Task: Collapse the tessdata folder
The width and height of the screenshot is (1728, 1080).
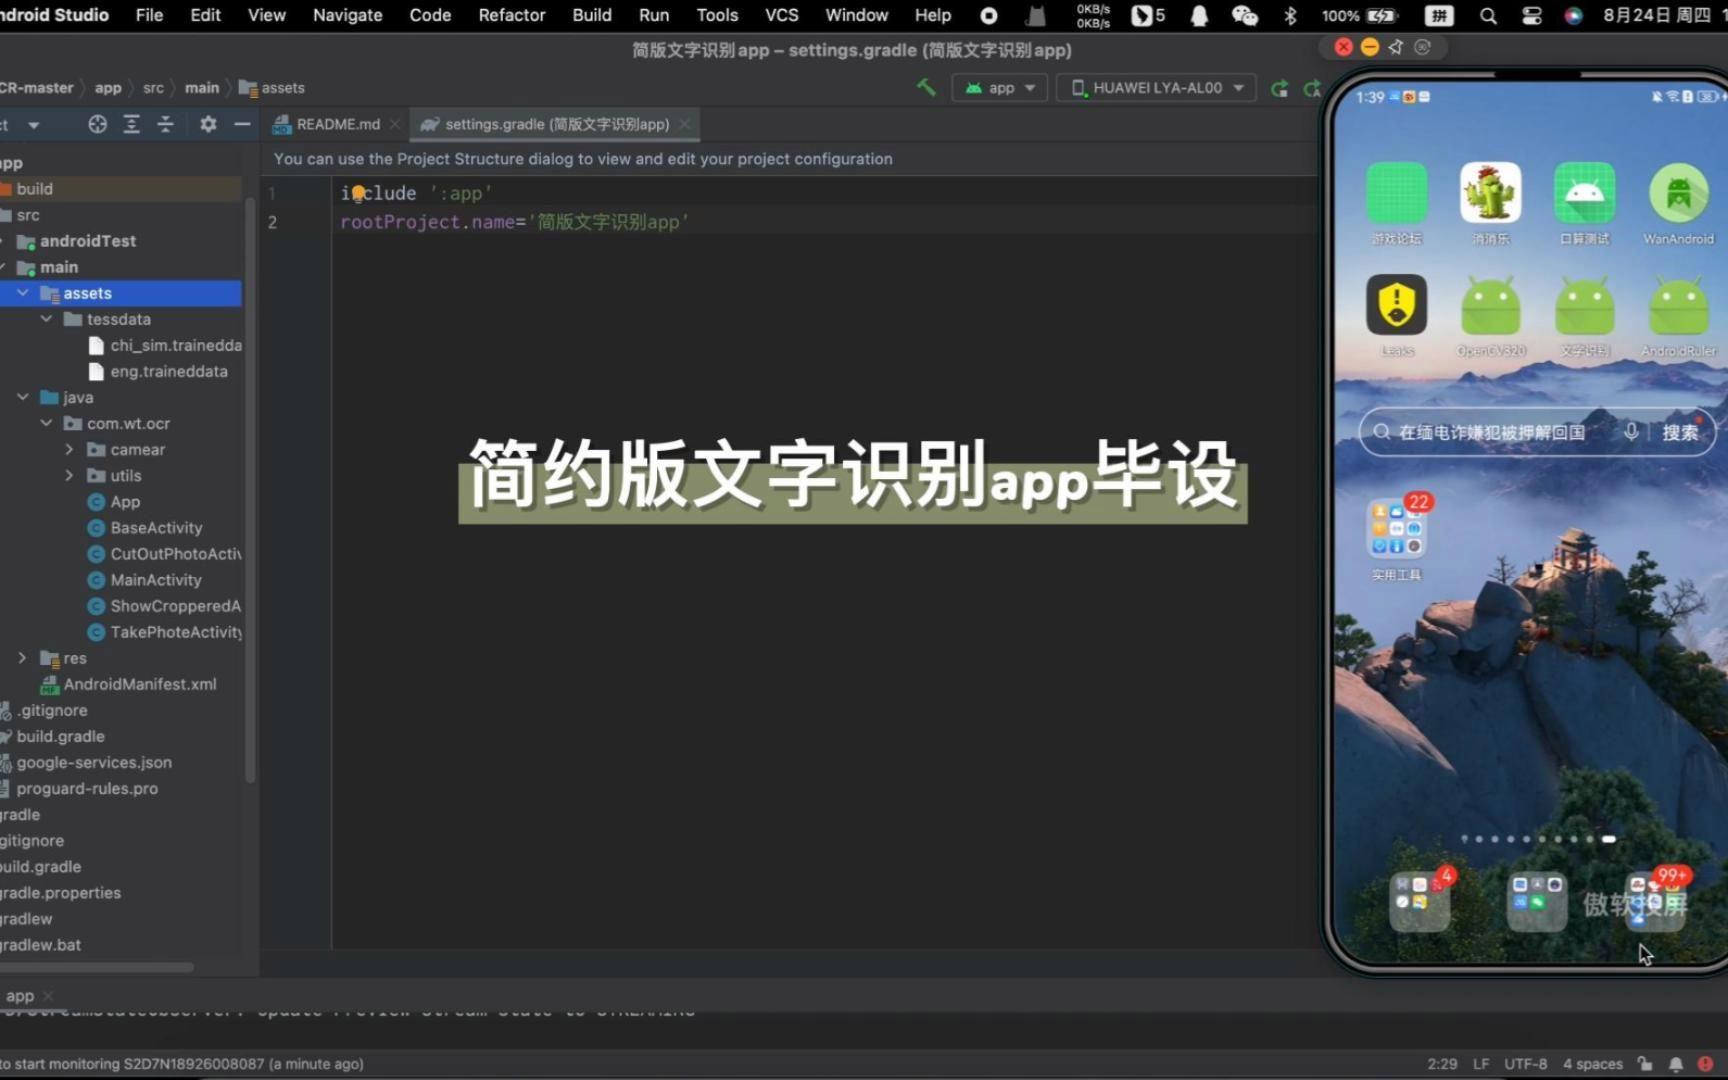Action: coord(46,319)
